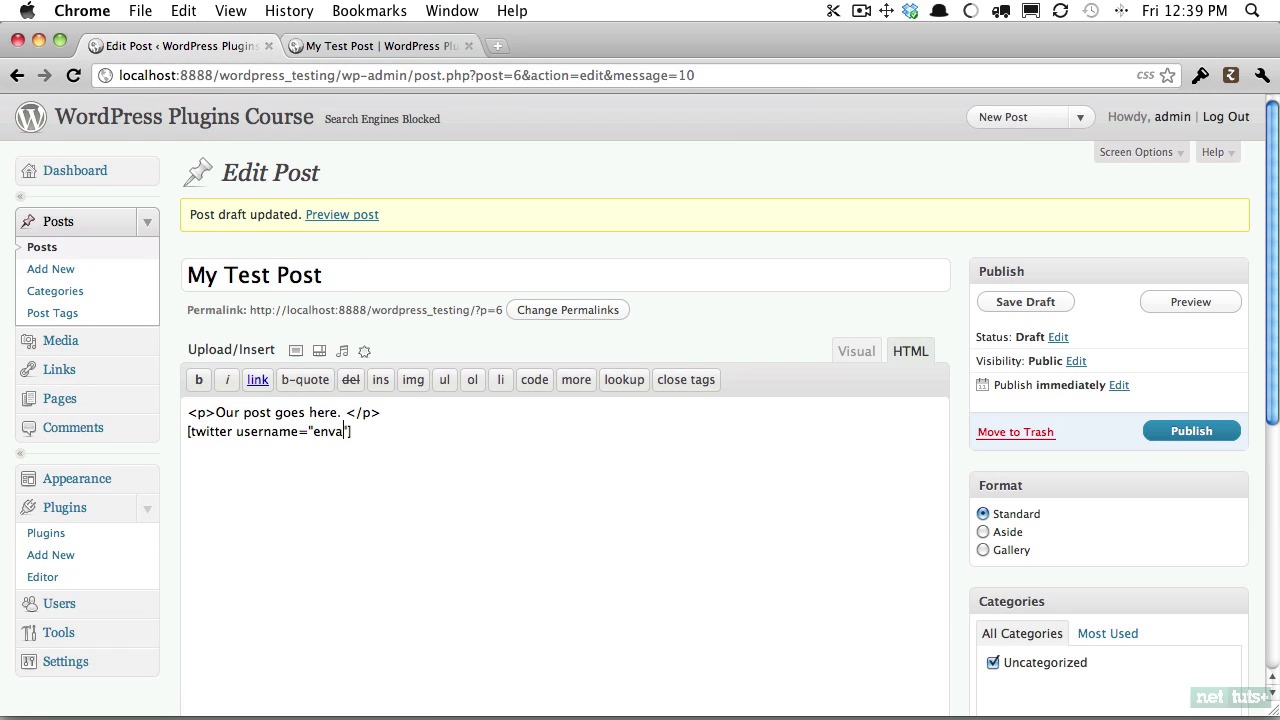The image size is (1280, 720).
Task: Click the Tools sidebar icon
Action: pyautogui.click(x=28, y=633)
